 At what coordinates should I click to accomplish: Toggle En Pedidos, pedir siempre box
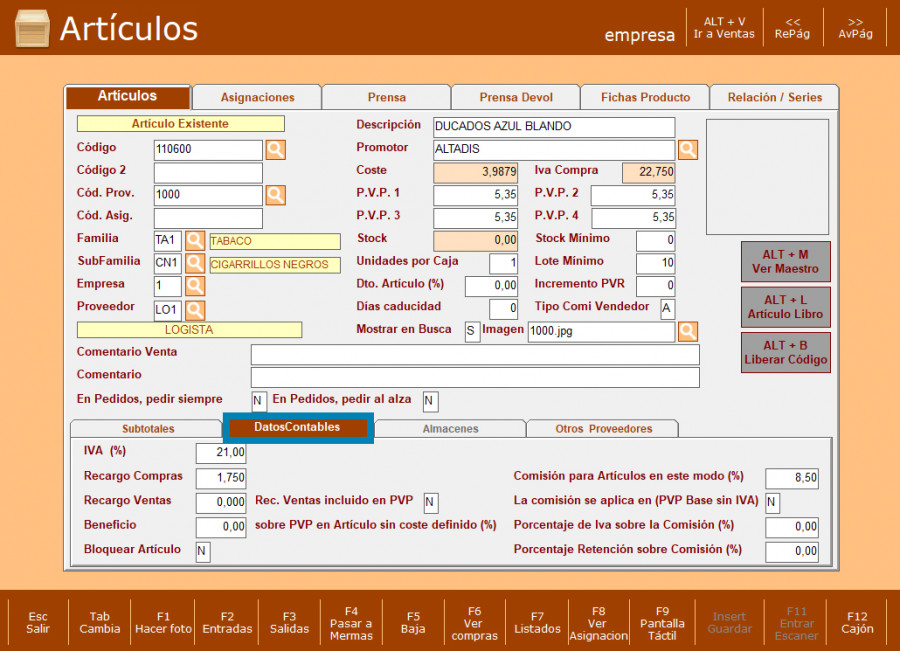click(x=259, y=401)
